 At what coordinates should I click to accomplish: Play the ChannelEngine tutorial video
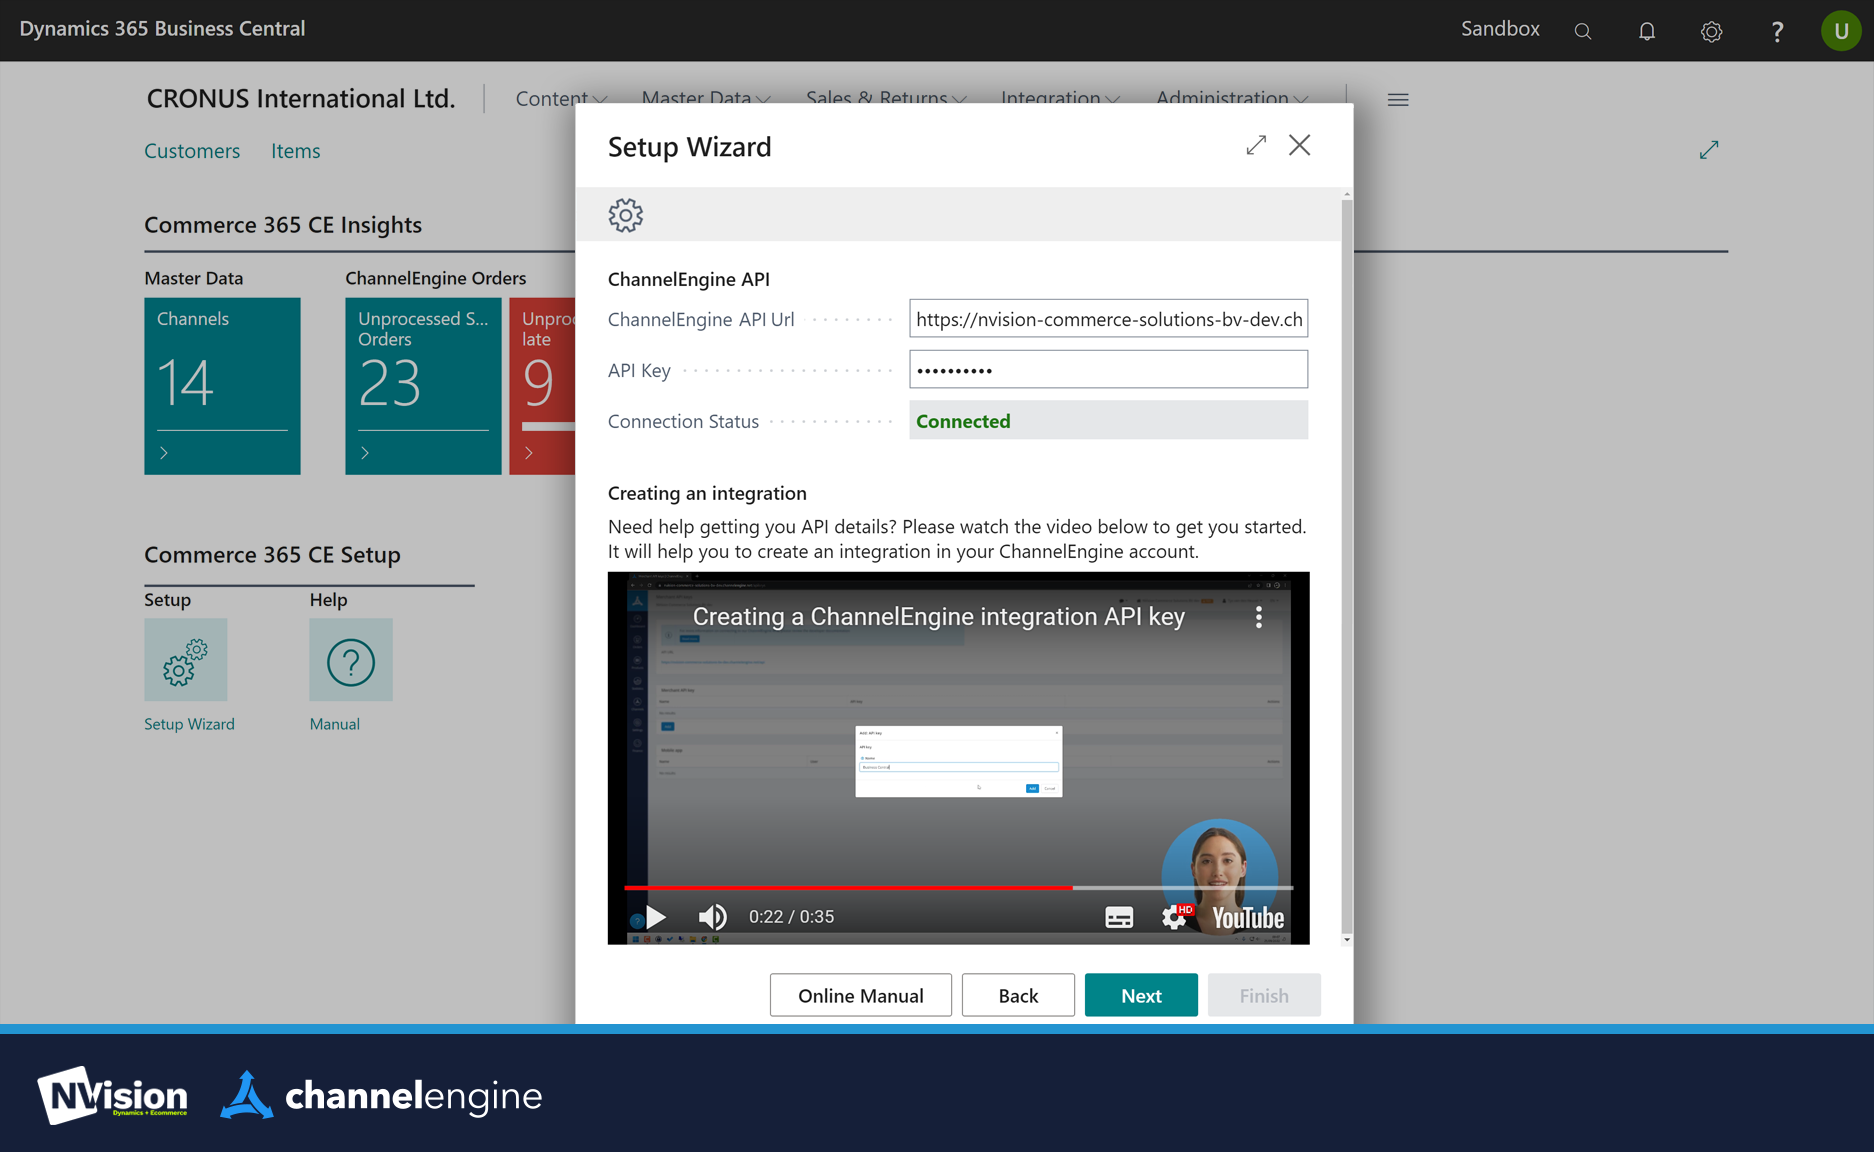(655, 917)
